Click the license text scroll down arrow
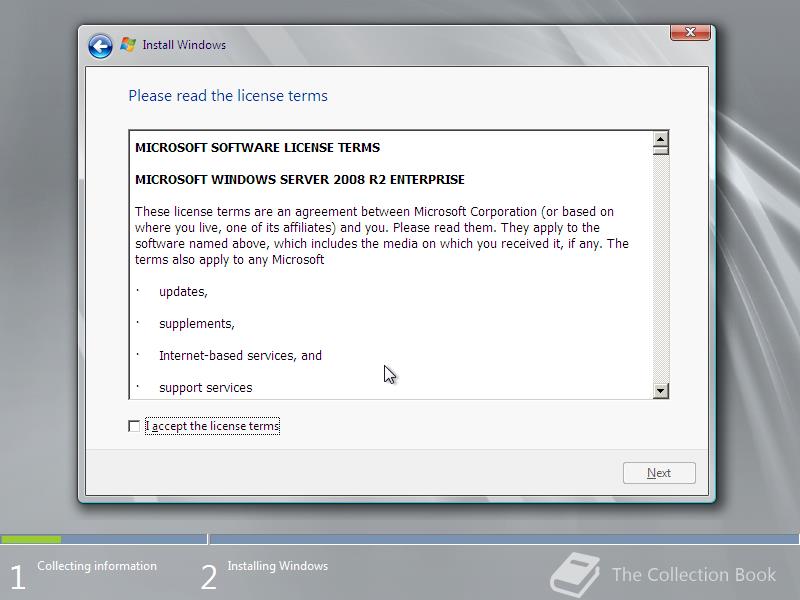800x600 pixels. pyautogui.click(x=661, y=391)
